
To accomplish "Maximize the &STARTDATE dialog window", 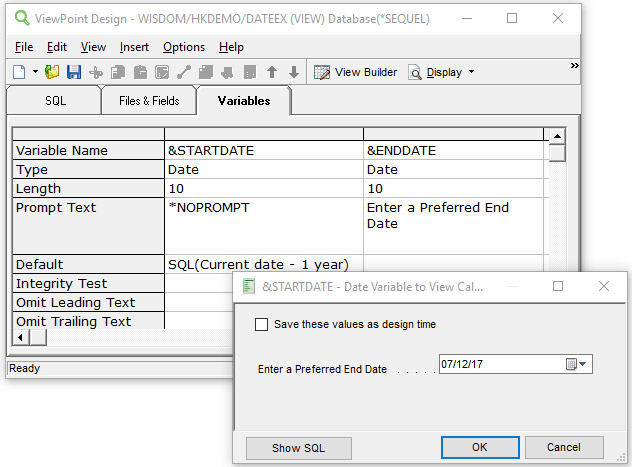I will pyautogui.click(x=558, y=286).
